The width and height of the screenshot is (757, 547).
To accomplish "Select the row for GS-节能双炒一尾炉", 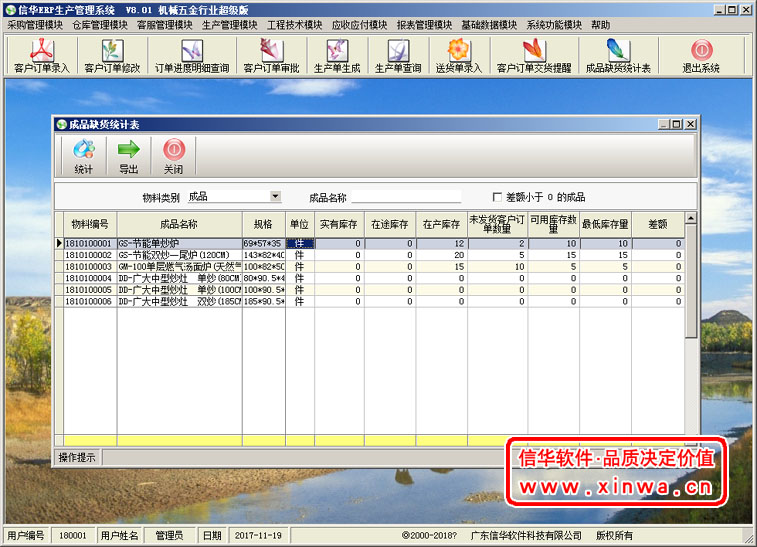I will click(x=178, y=255).
